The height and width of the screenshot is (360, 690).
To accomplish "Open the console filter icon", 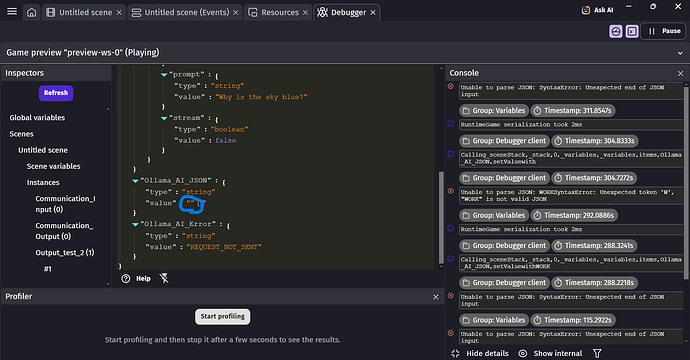I will pos(597,353).
